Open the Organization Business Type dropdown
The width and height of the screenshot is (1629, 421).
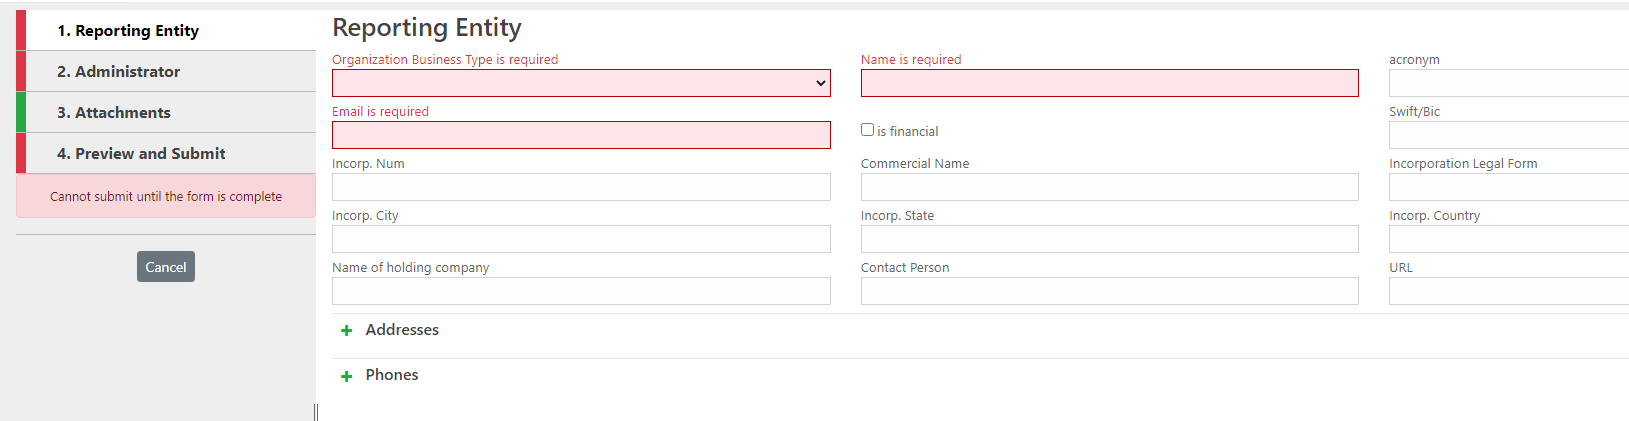(x=581, y=83)
